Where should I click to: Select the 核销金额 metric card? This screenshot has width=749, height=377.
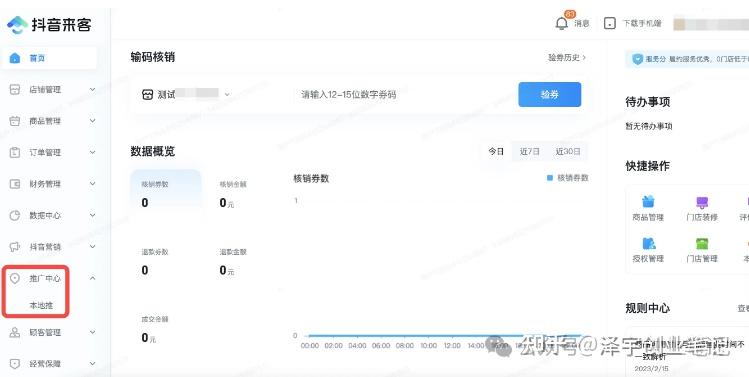coord(234,195)
